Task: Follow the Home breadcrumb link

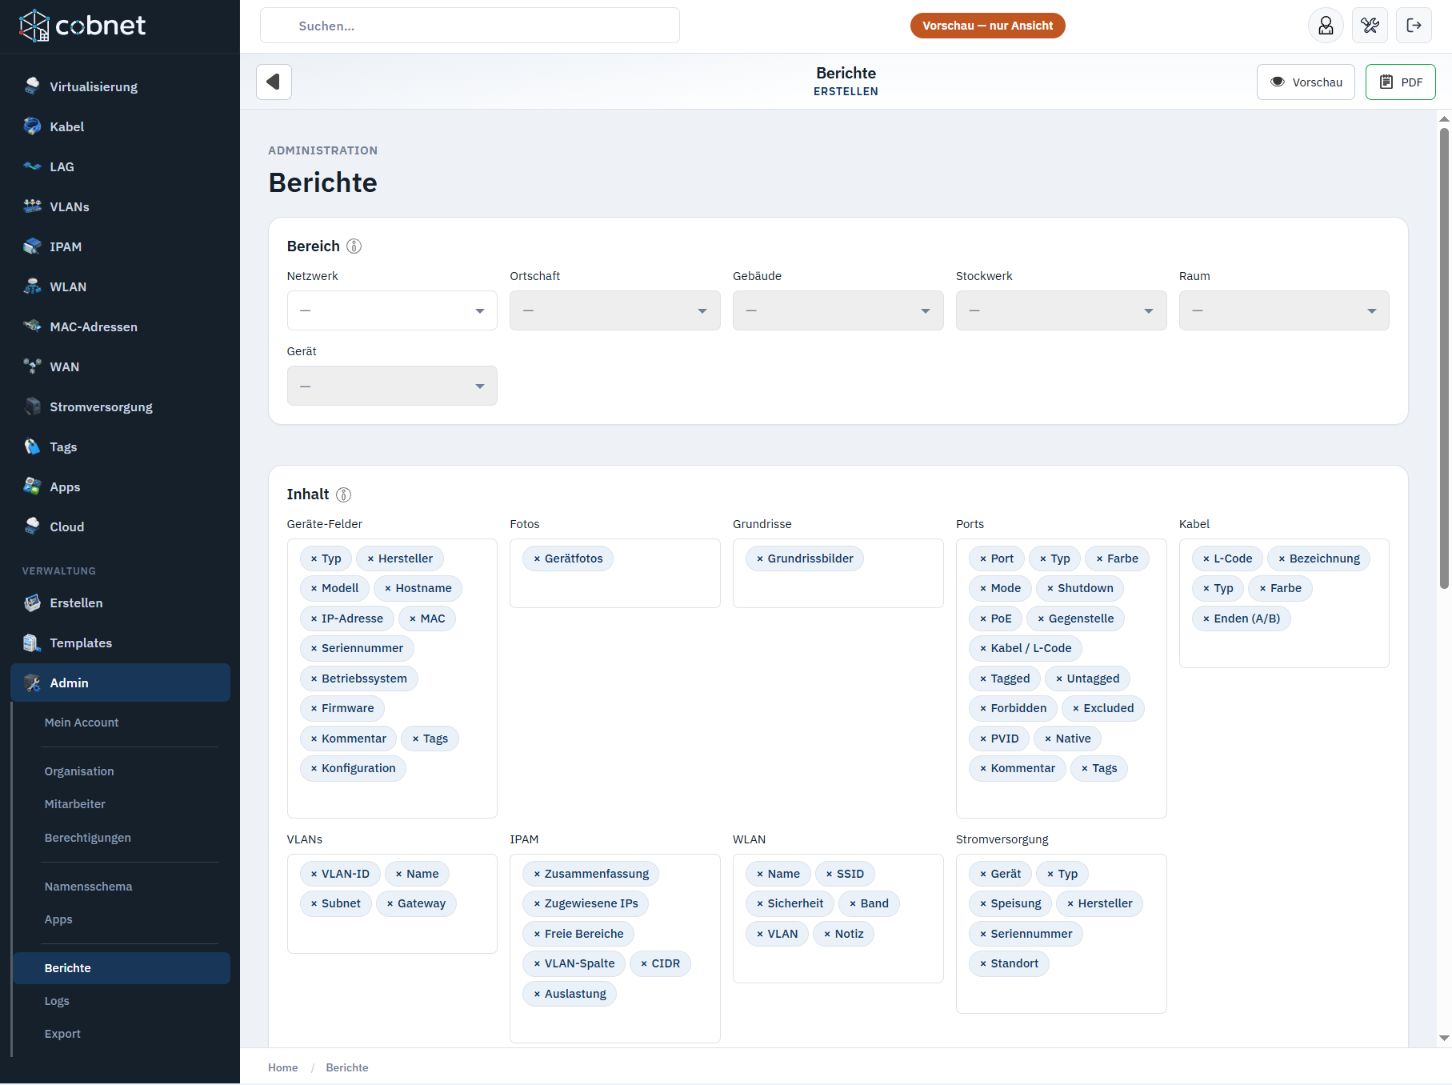Action: tap(283, 1068)
